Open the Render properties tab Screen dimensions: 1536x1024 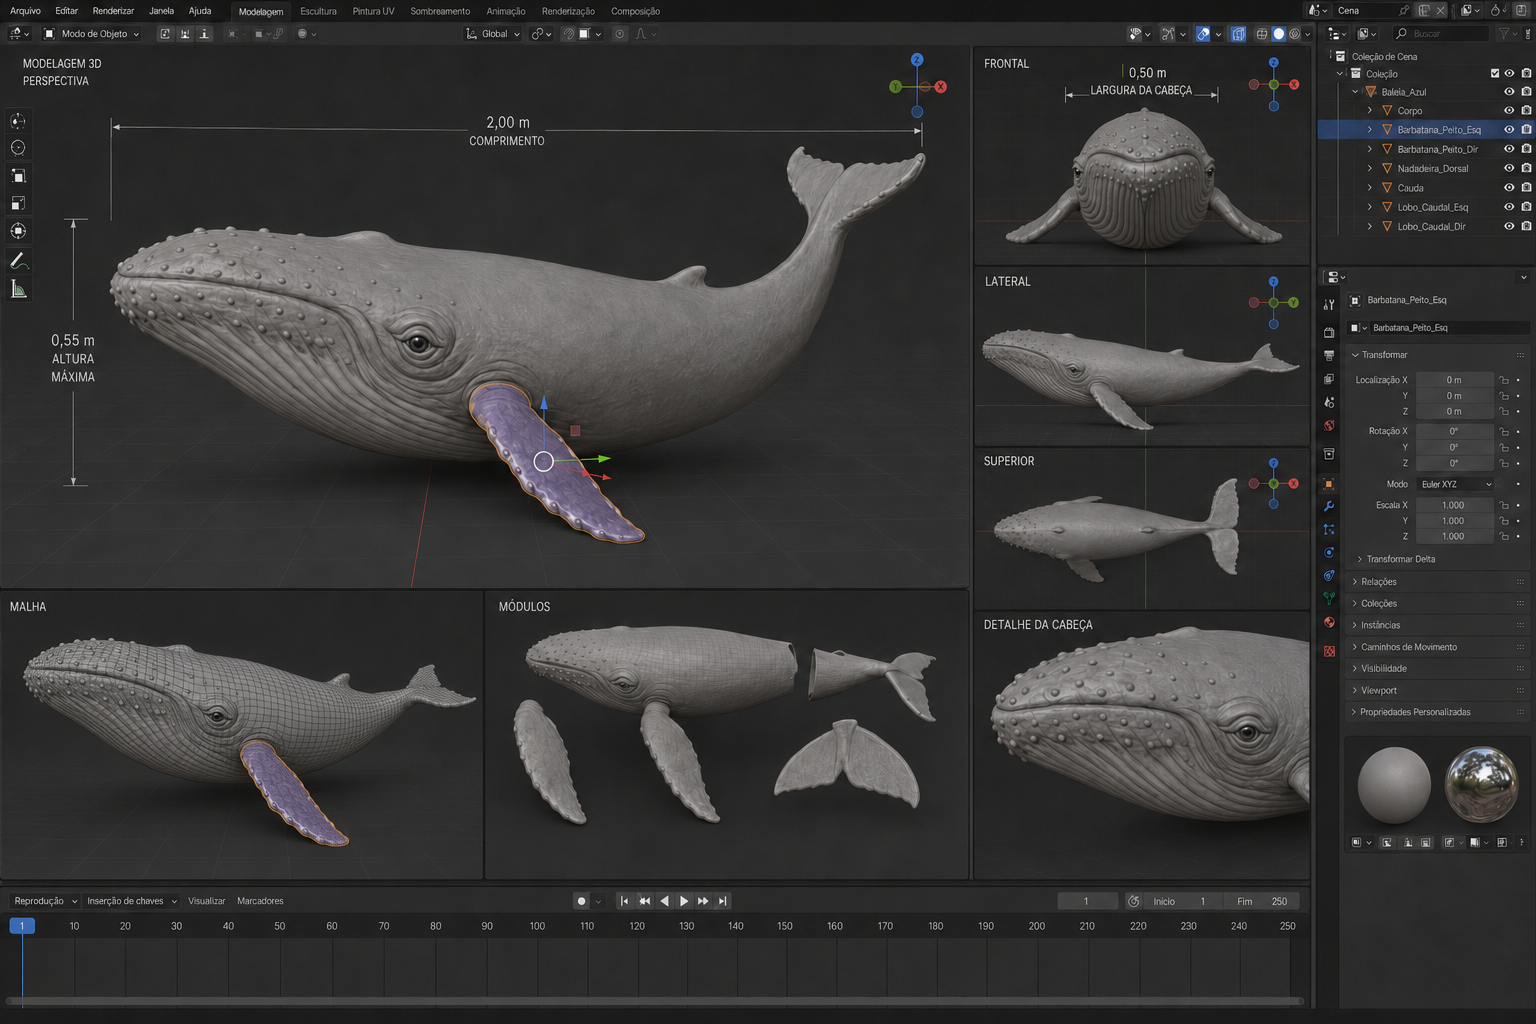click(1329, 332)
